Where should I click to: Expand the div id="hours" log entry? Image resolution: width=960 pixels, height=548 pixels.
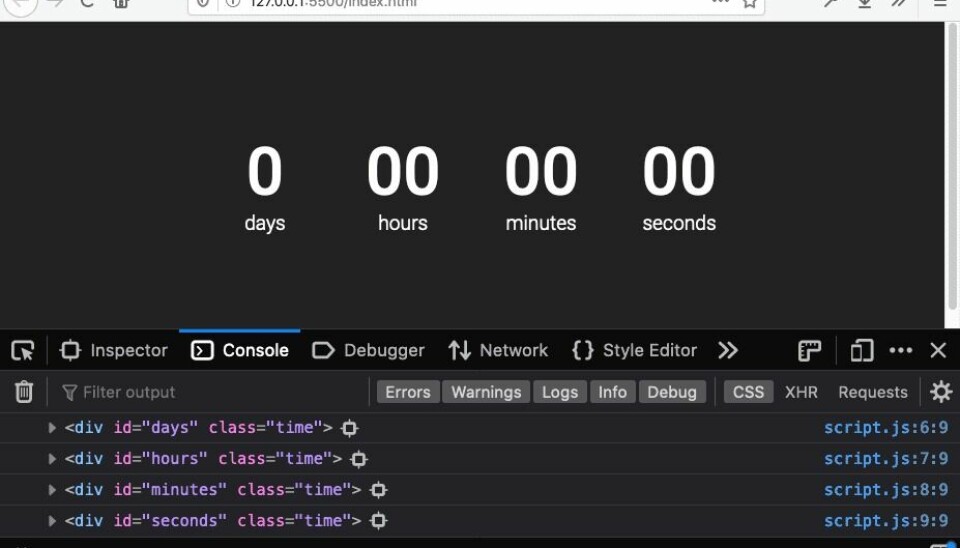coord(52,459)
